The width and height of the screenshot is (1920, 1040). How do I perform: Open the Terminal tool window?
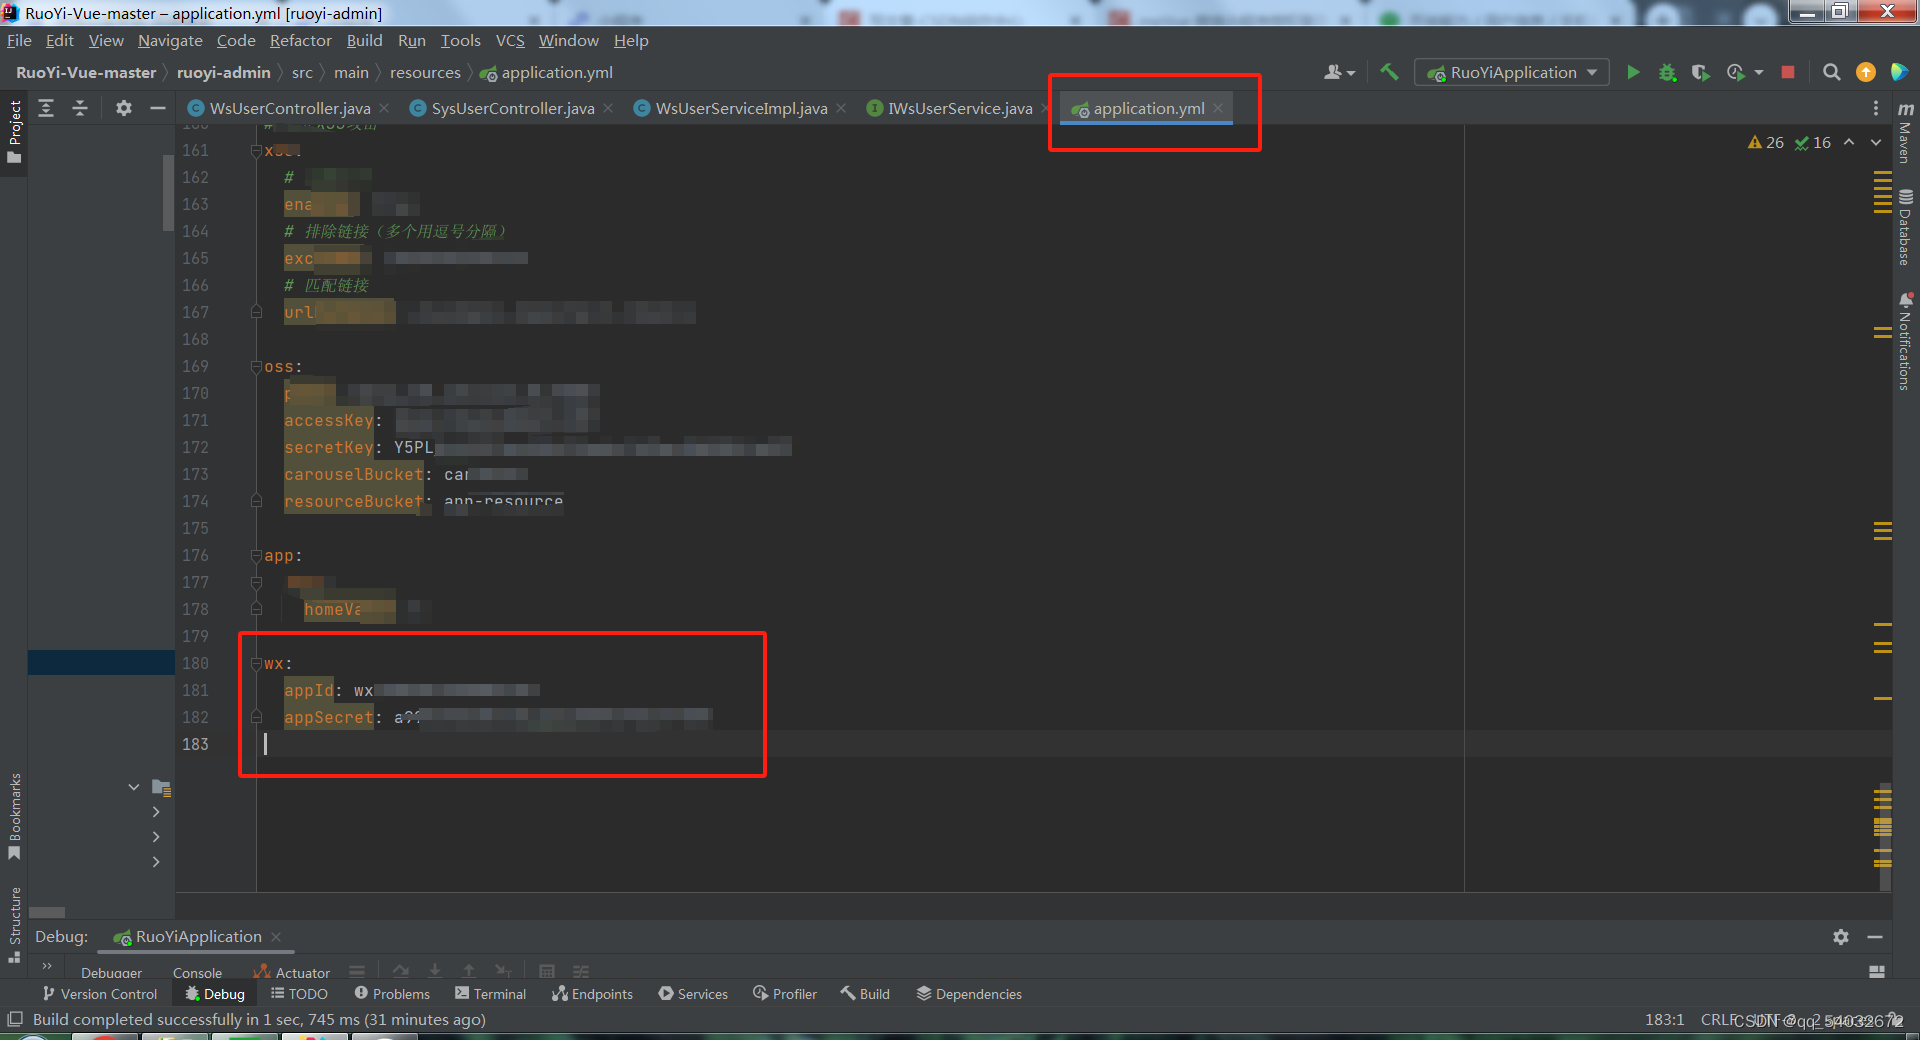(491, 993)
